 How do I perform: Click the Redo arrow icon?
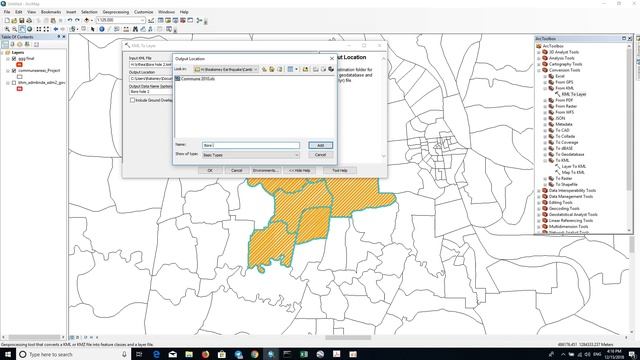pos(77,20)
